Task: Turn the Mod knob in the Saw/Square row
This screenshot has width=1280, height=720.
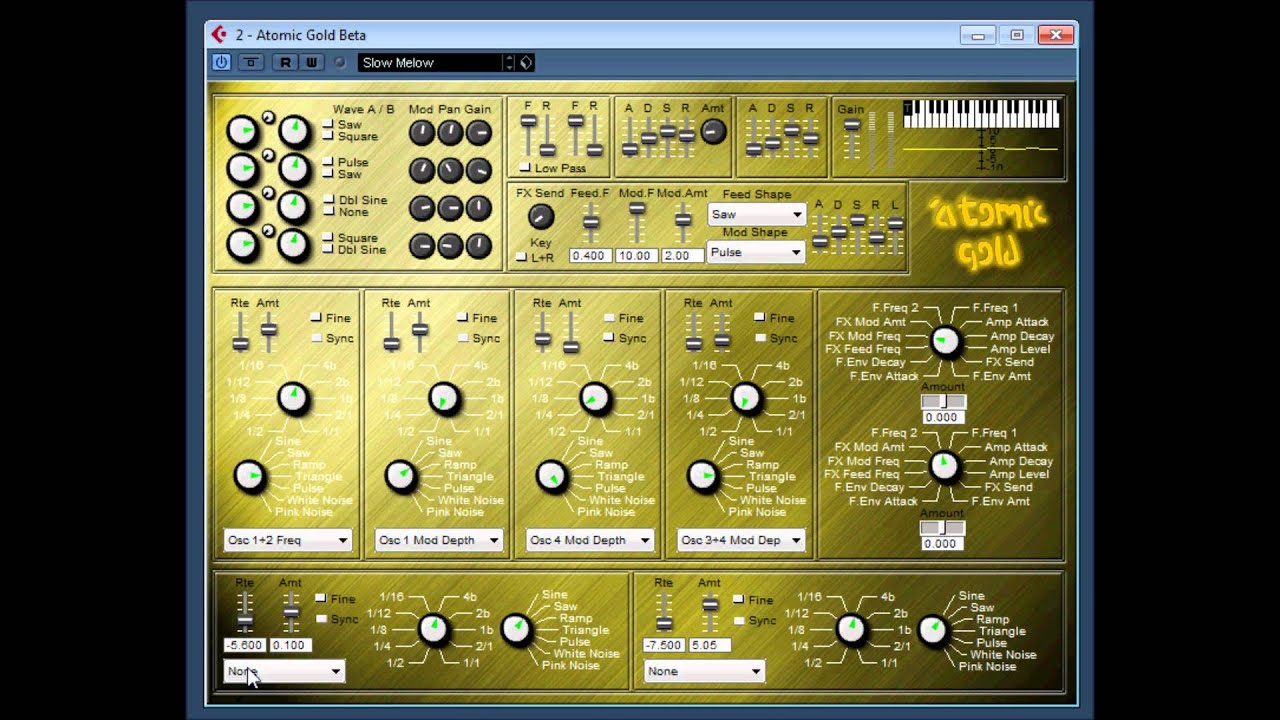Action: (x=422, y=132)
